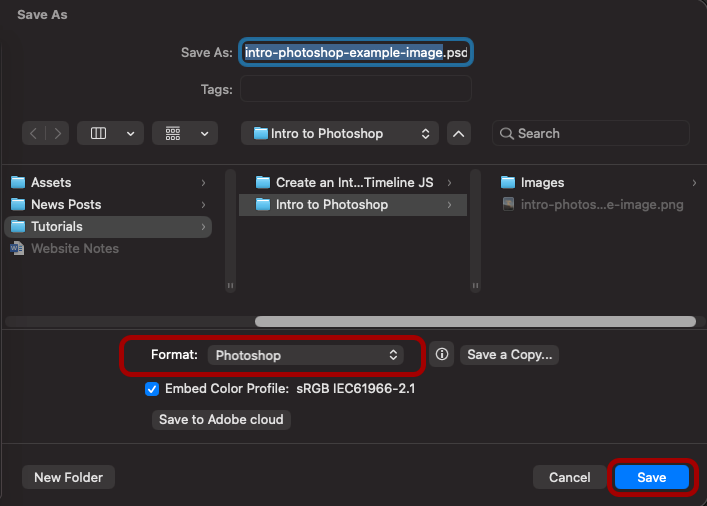707x506 pixels.
Task: Collapse the dialog with the chevron button
Action: click(x=458, y=133)
